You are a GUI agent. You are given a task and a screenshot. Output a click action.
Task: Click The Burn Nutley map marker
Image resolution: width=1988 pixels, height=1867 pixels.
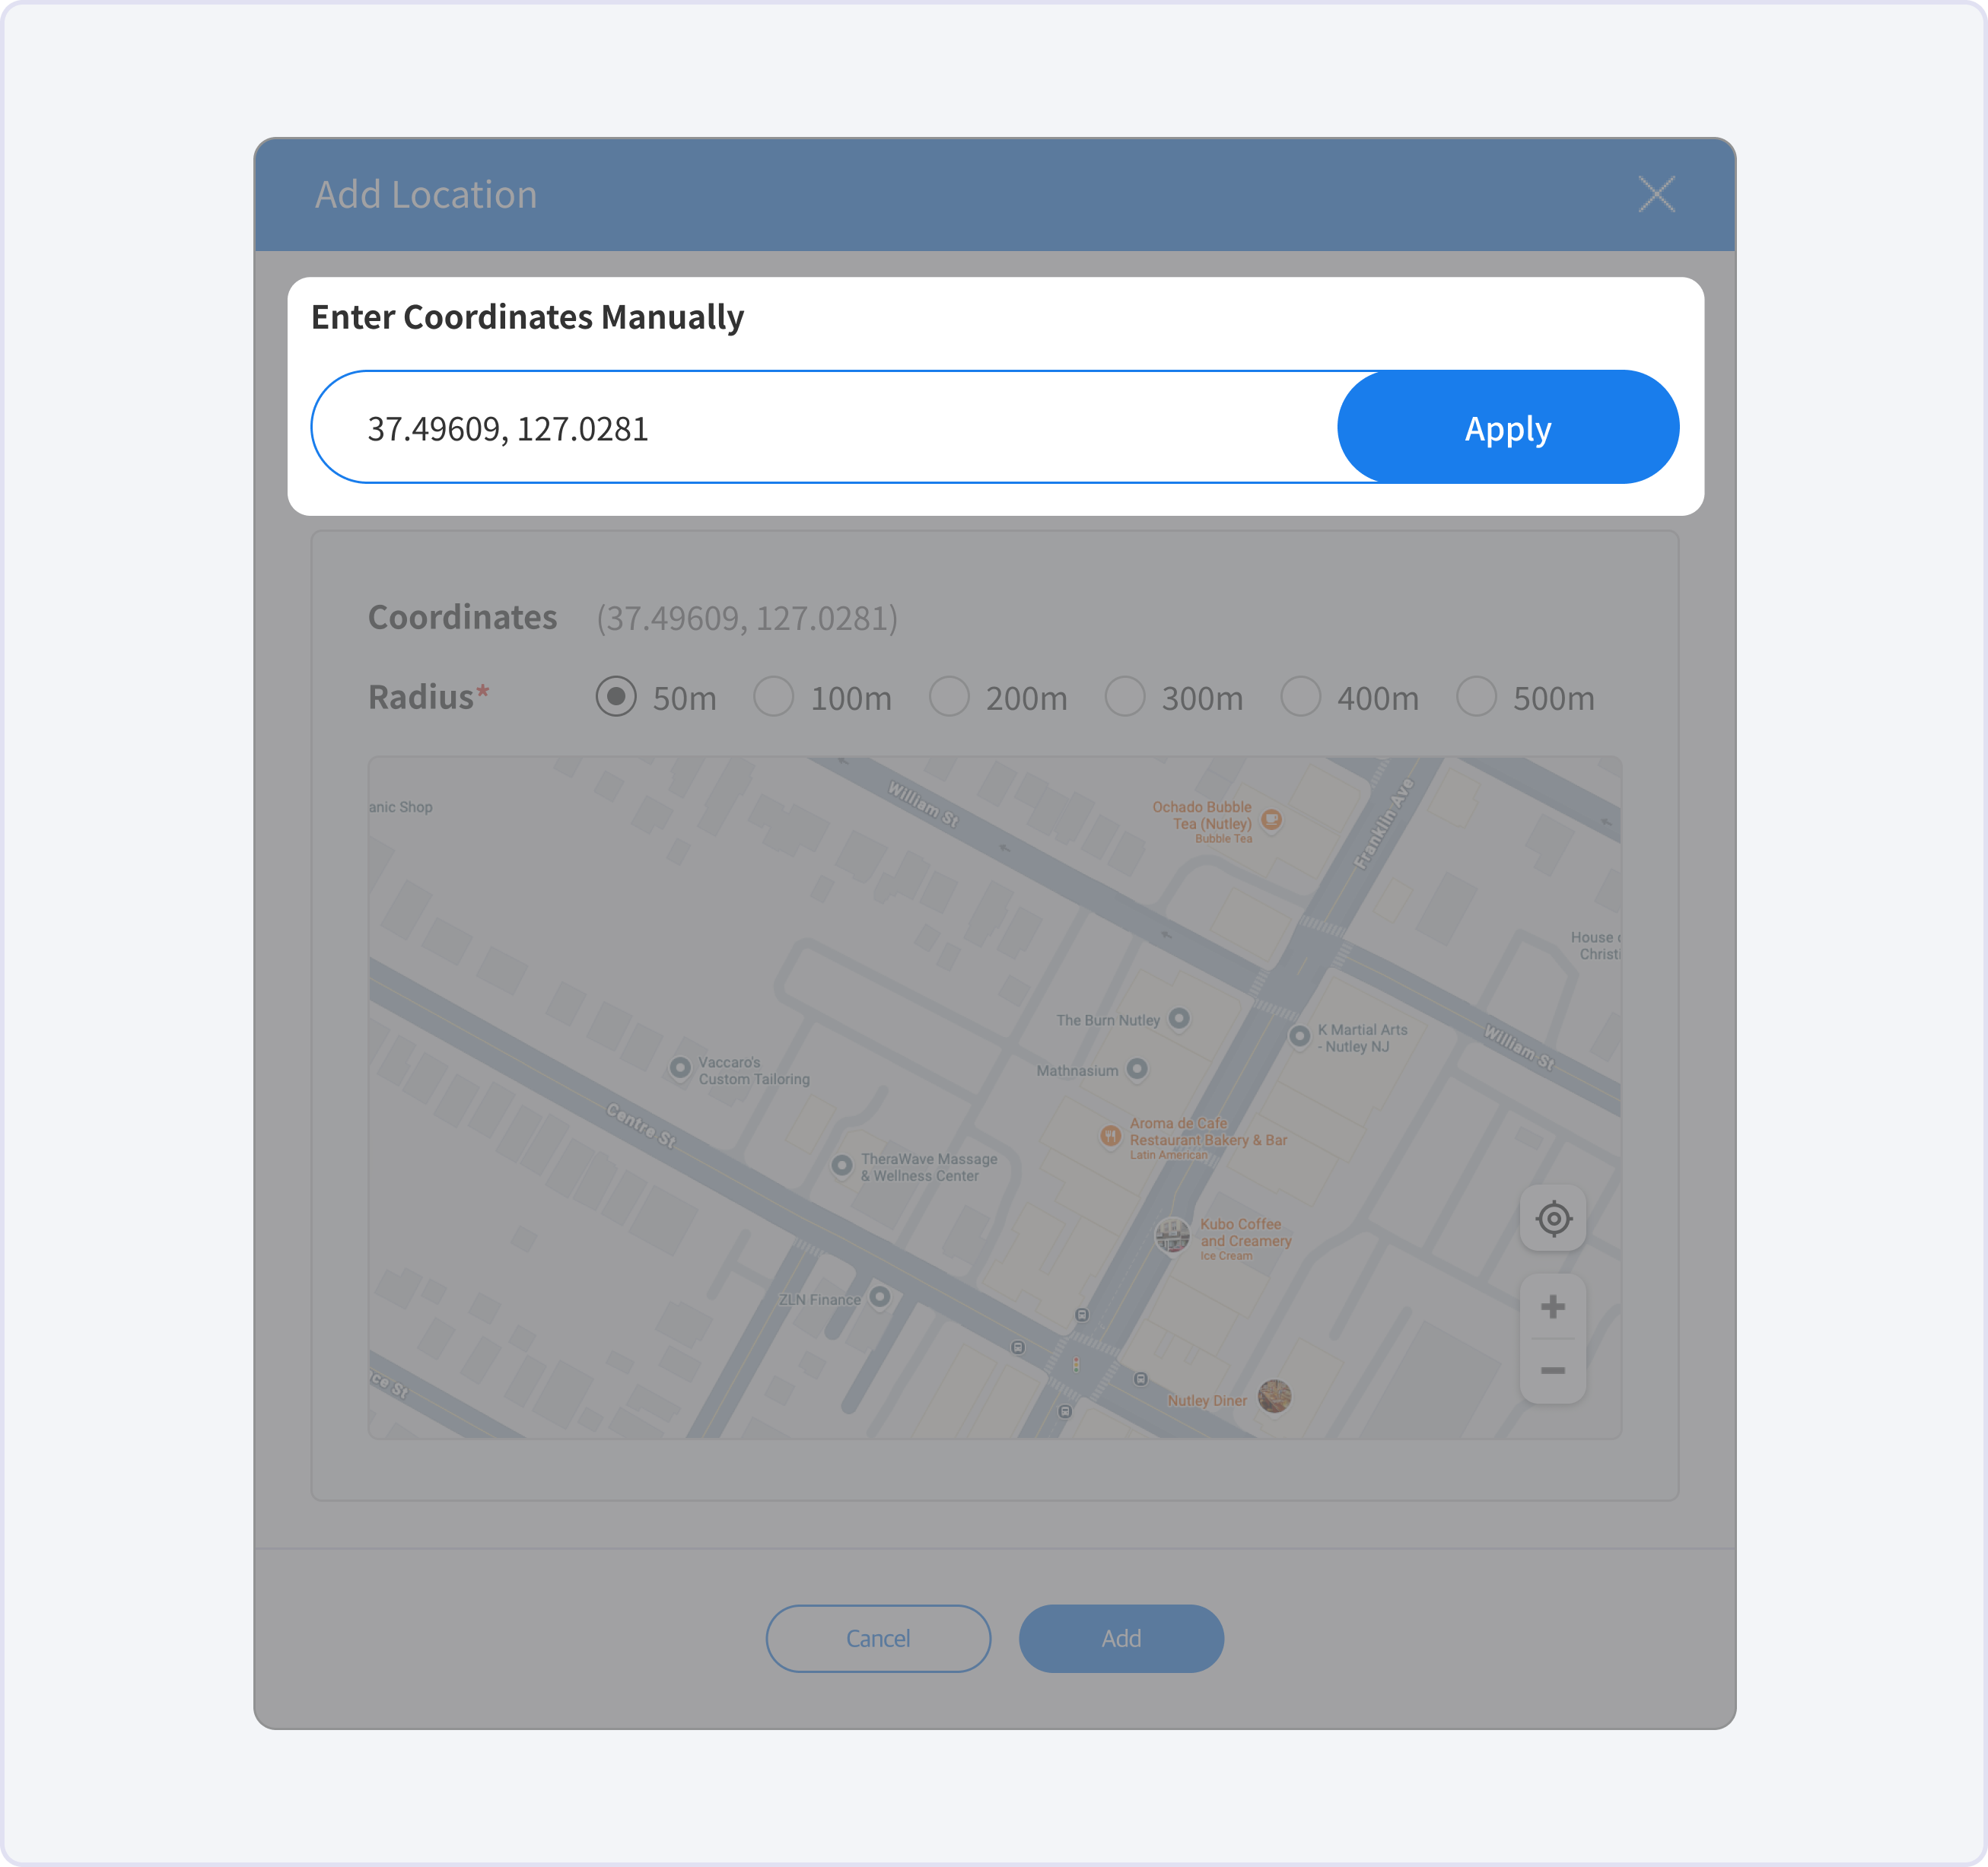1179,1018
